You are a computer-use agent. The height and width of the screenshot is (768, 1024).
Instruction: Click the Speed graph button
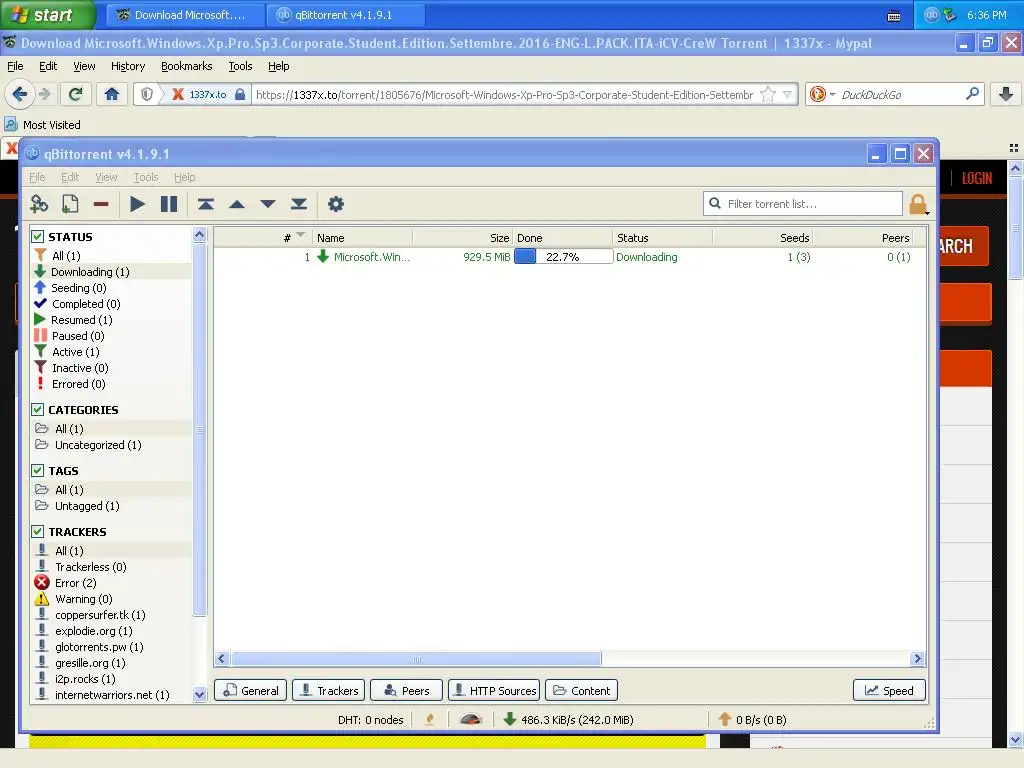pyautogui.click(x=889, y=690)
